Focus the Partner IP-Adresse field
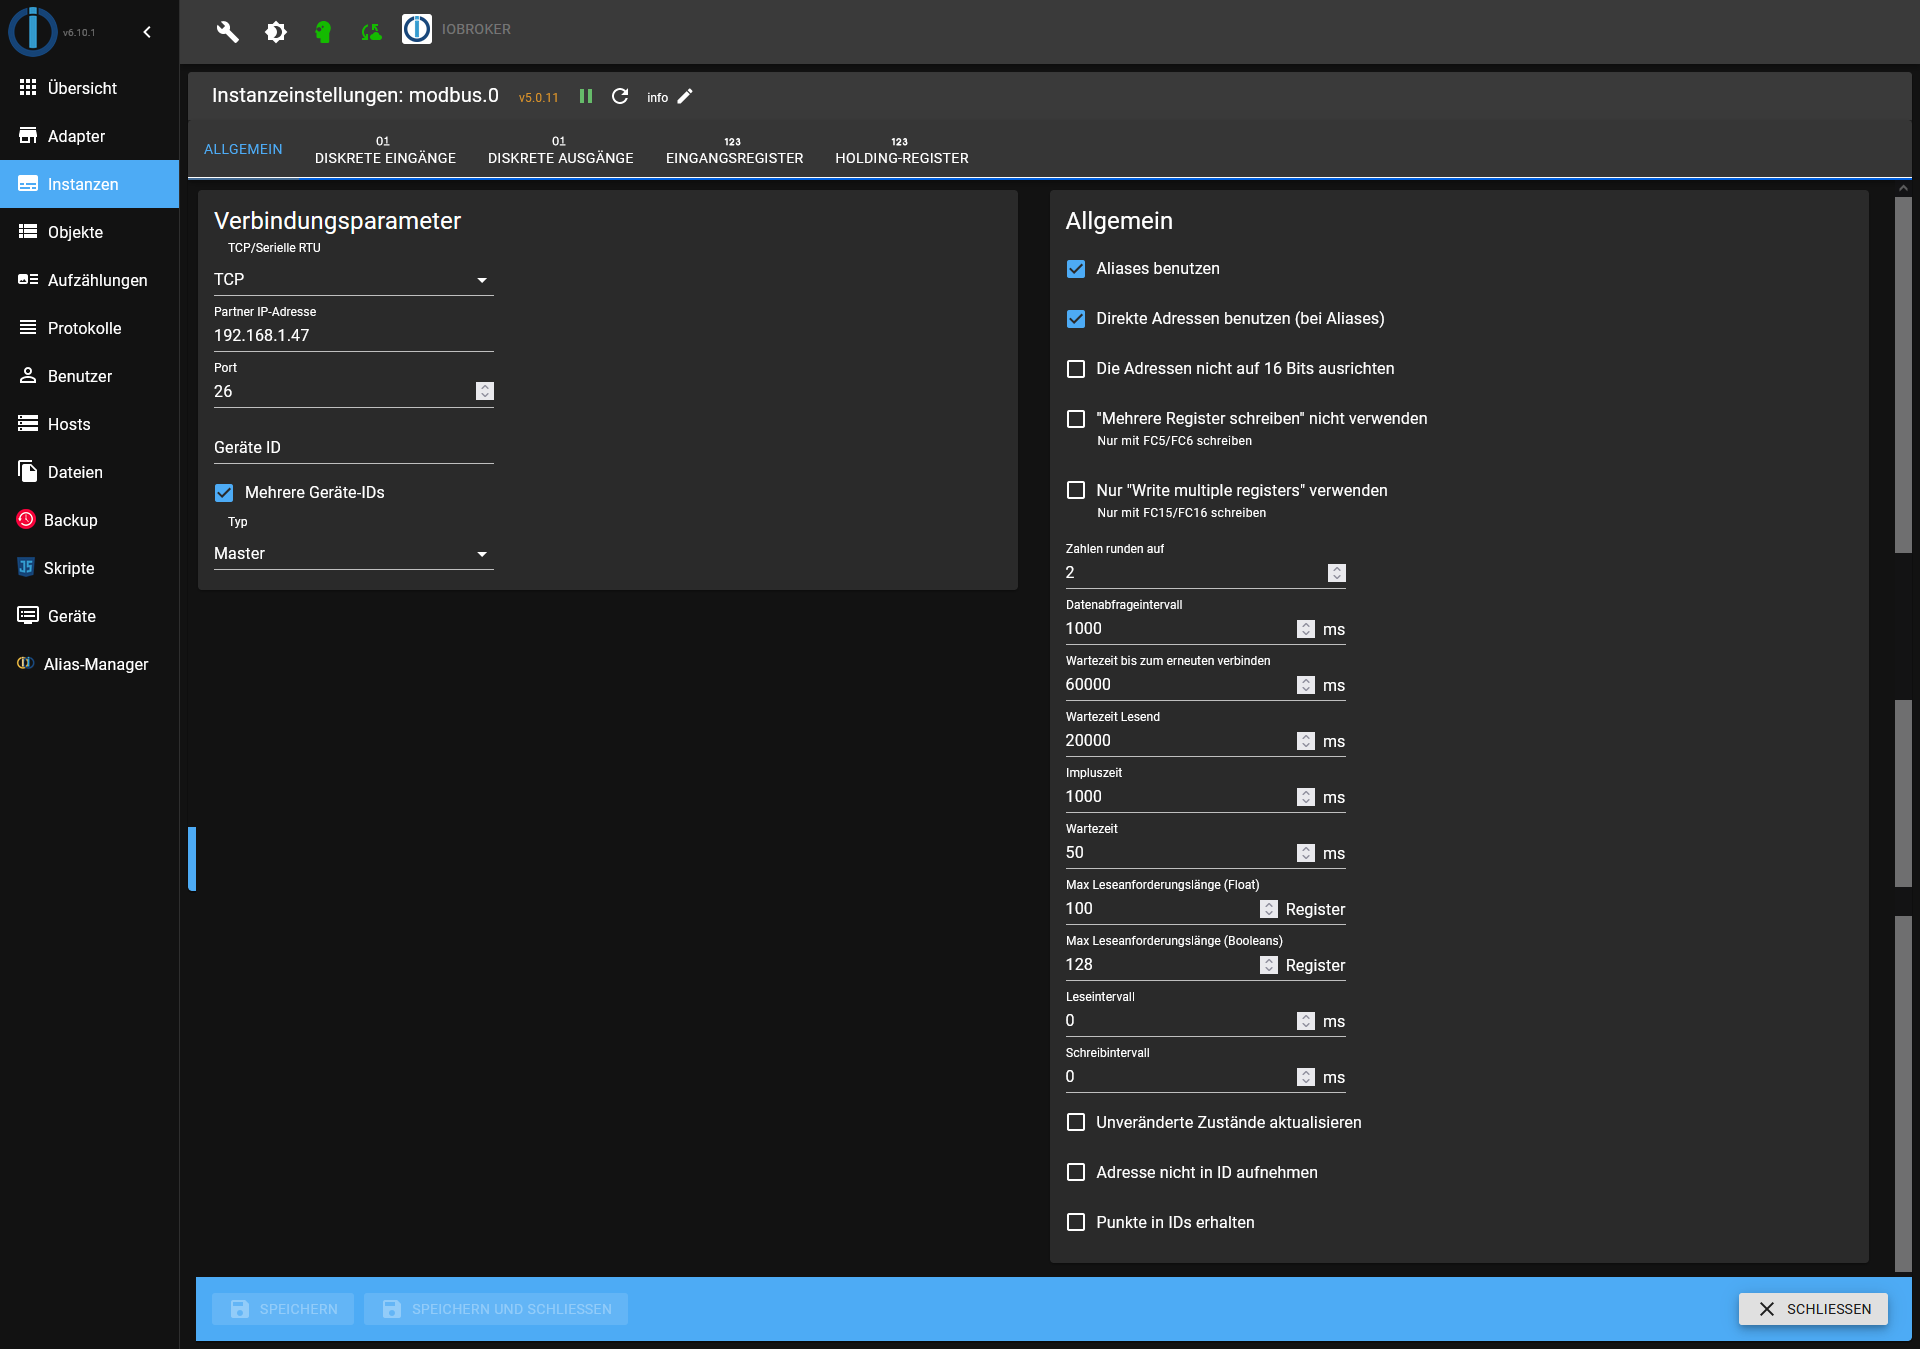 click(x=354, y=336)
